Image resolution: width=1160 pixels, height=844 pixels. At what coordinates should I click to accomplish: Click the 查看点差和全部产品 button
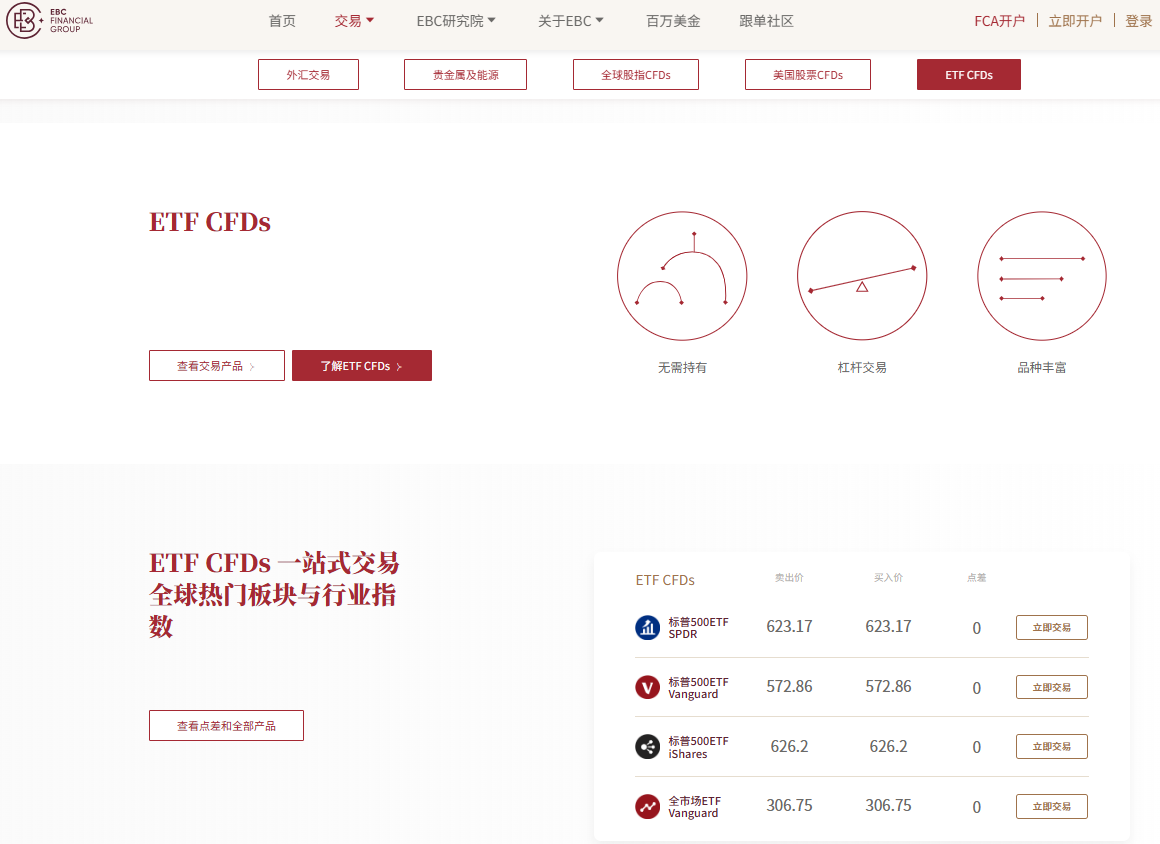(226, 726)
